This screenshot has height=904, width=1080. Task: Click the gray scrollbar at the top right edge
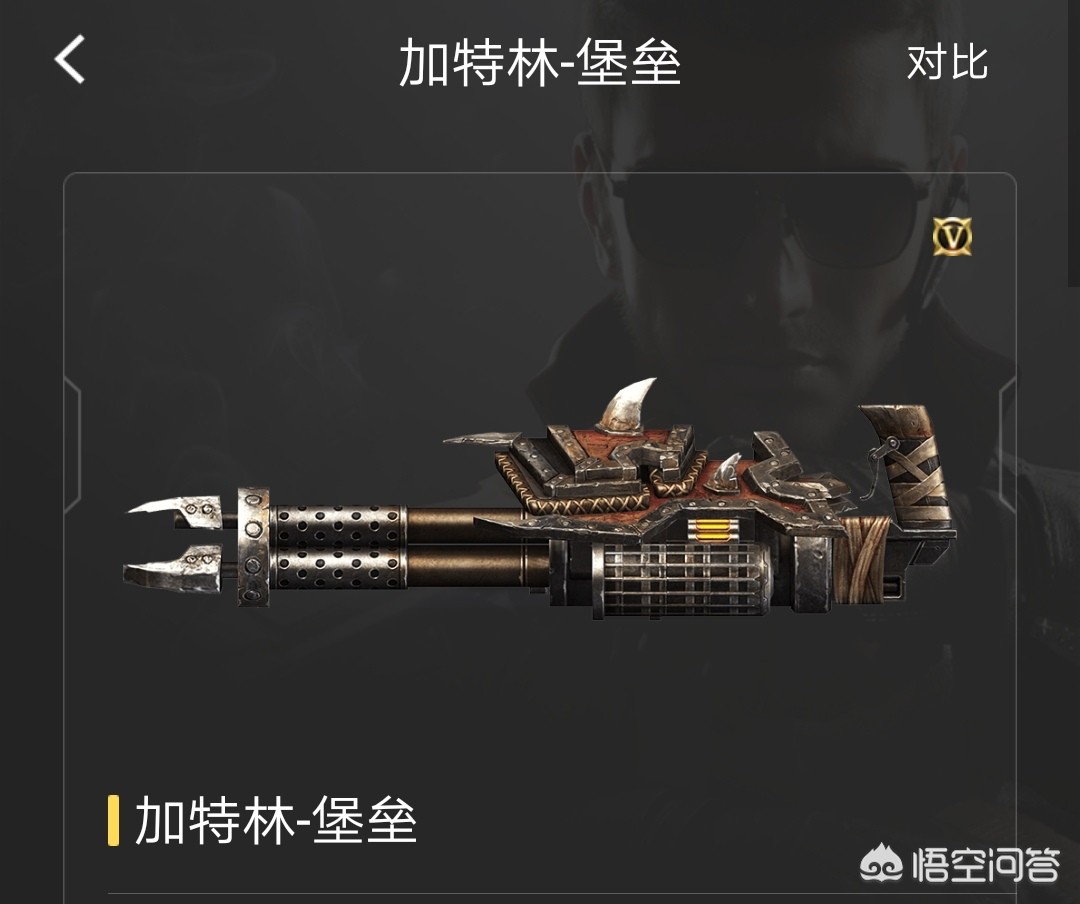(x=1074, y=143)
